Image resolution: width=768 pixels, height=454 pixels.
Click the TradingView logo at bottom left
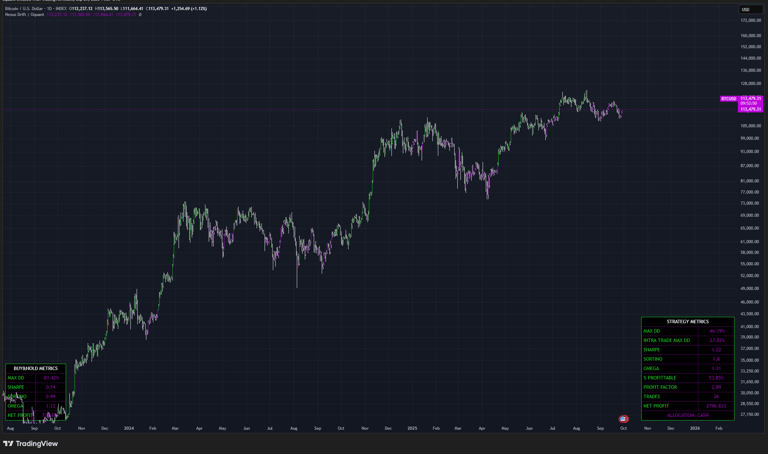pyautogui.click(x=30, y=444)
